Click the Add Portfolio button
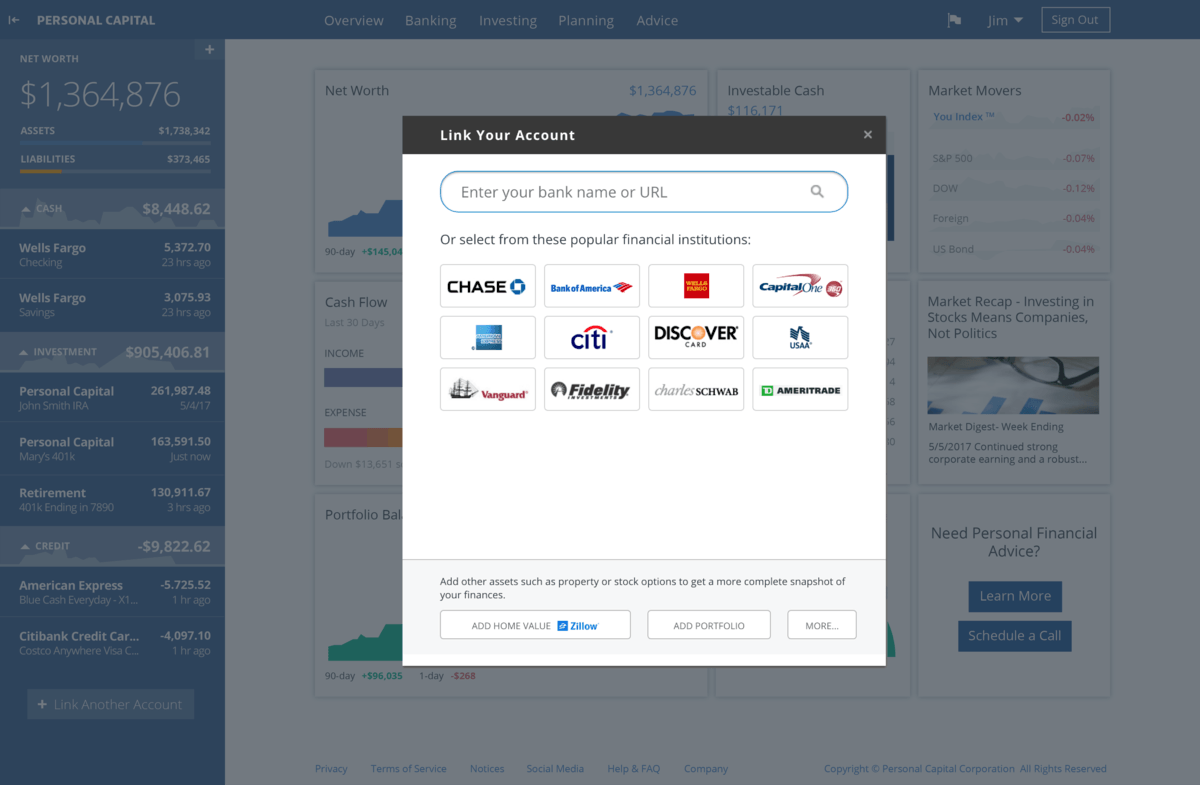Viewport: 1200px width, 785px height. point(709,625)
